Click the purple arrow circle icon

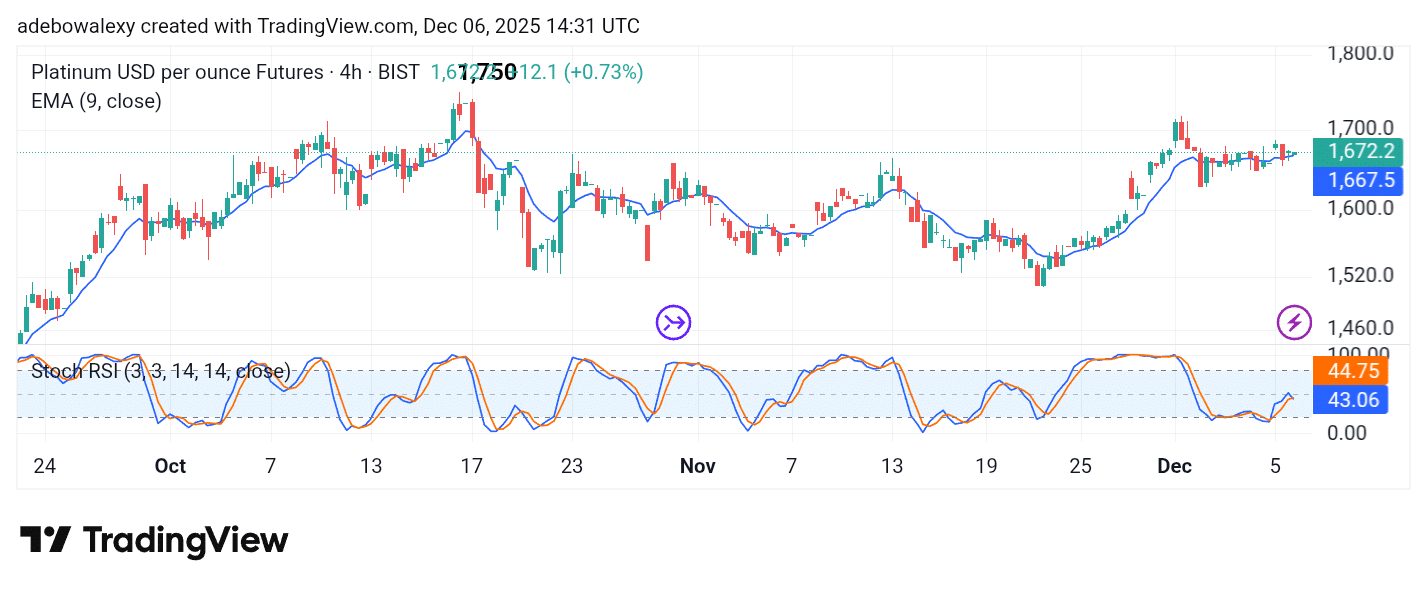coord(673,322)
